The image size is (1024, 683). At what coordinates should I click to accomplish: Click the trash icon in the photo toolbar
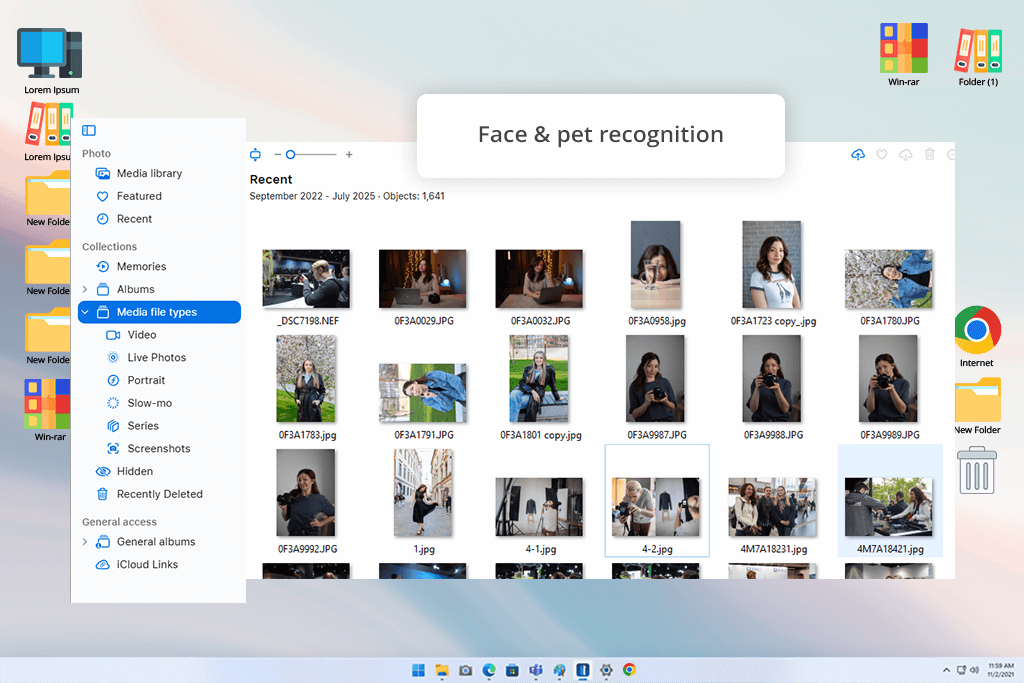pyautogui.click(x=929, y=154)
